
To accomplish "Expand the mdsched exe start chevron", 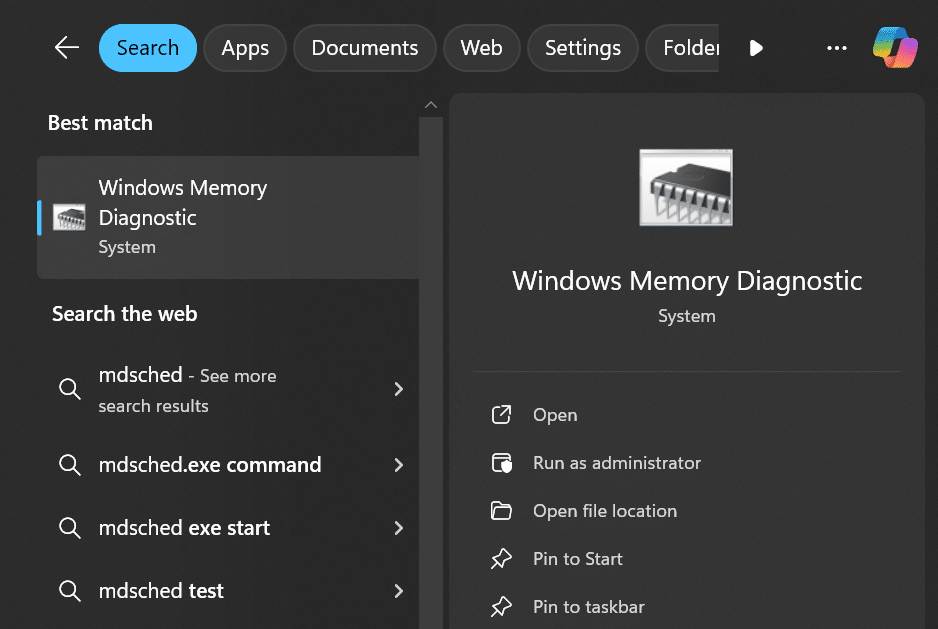I will click(x=398, y=528).
